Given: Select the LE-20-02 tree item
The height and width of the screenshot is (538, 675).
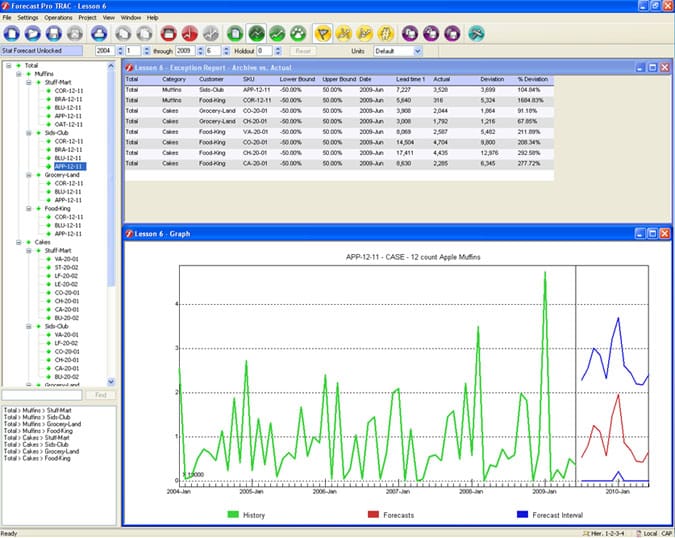Looking at the screenshot, I should coord(67,284).
